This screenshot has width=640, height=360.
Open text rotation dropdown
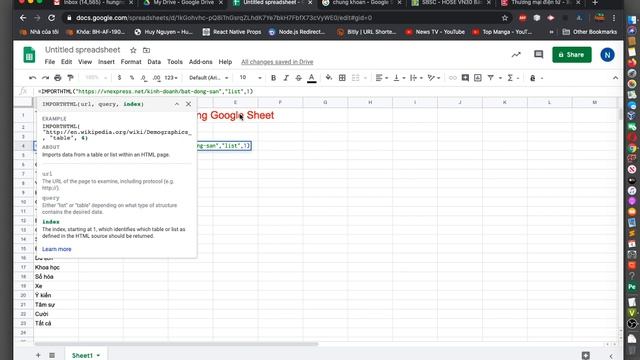click(433, 78)
